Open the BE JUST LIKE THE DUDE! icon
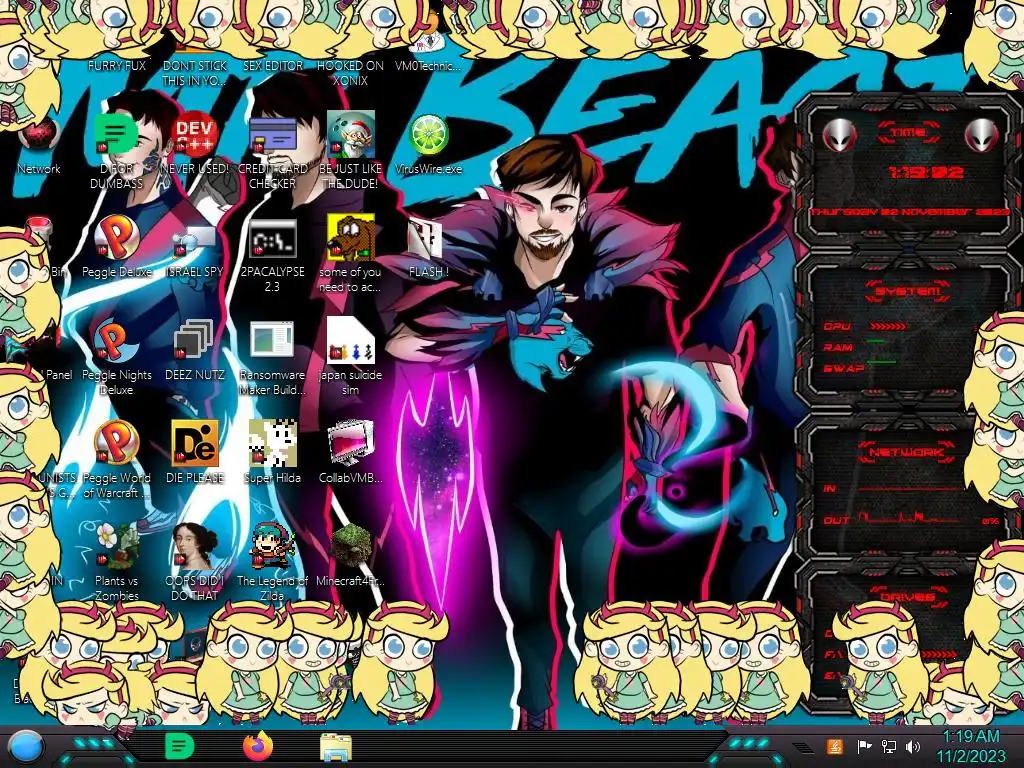 point(350,136)
